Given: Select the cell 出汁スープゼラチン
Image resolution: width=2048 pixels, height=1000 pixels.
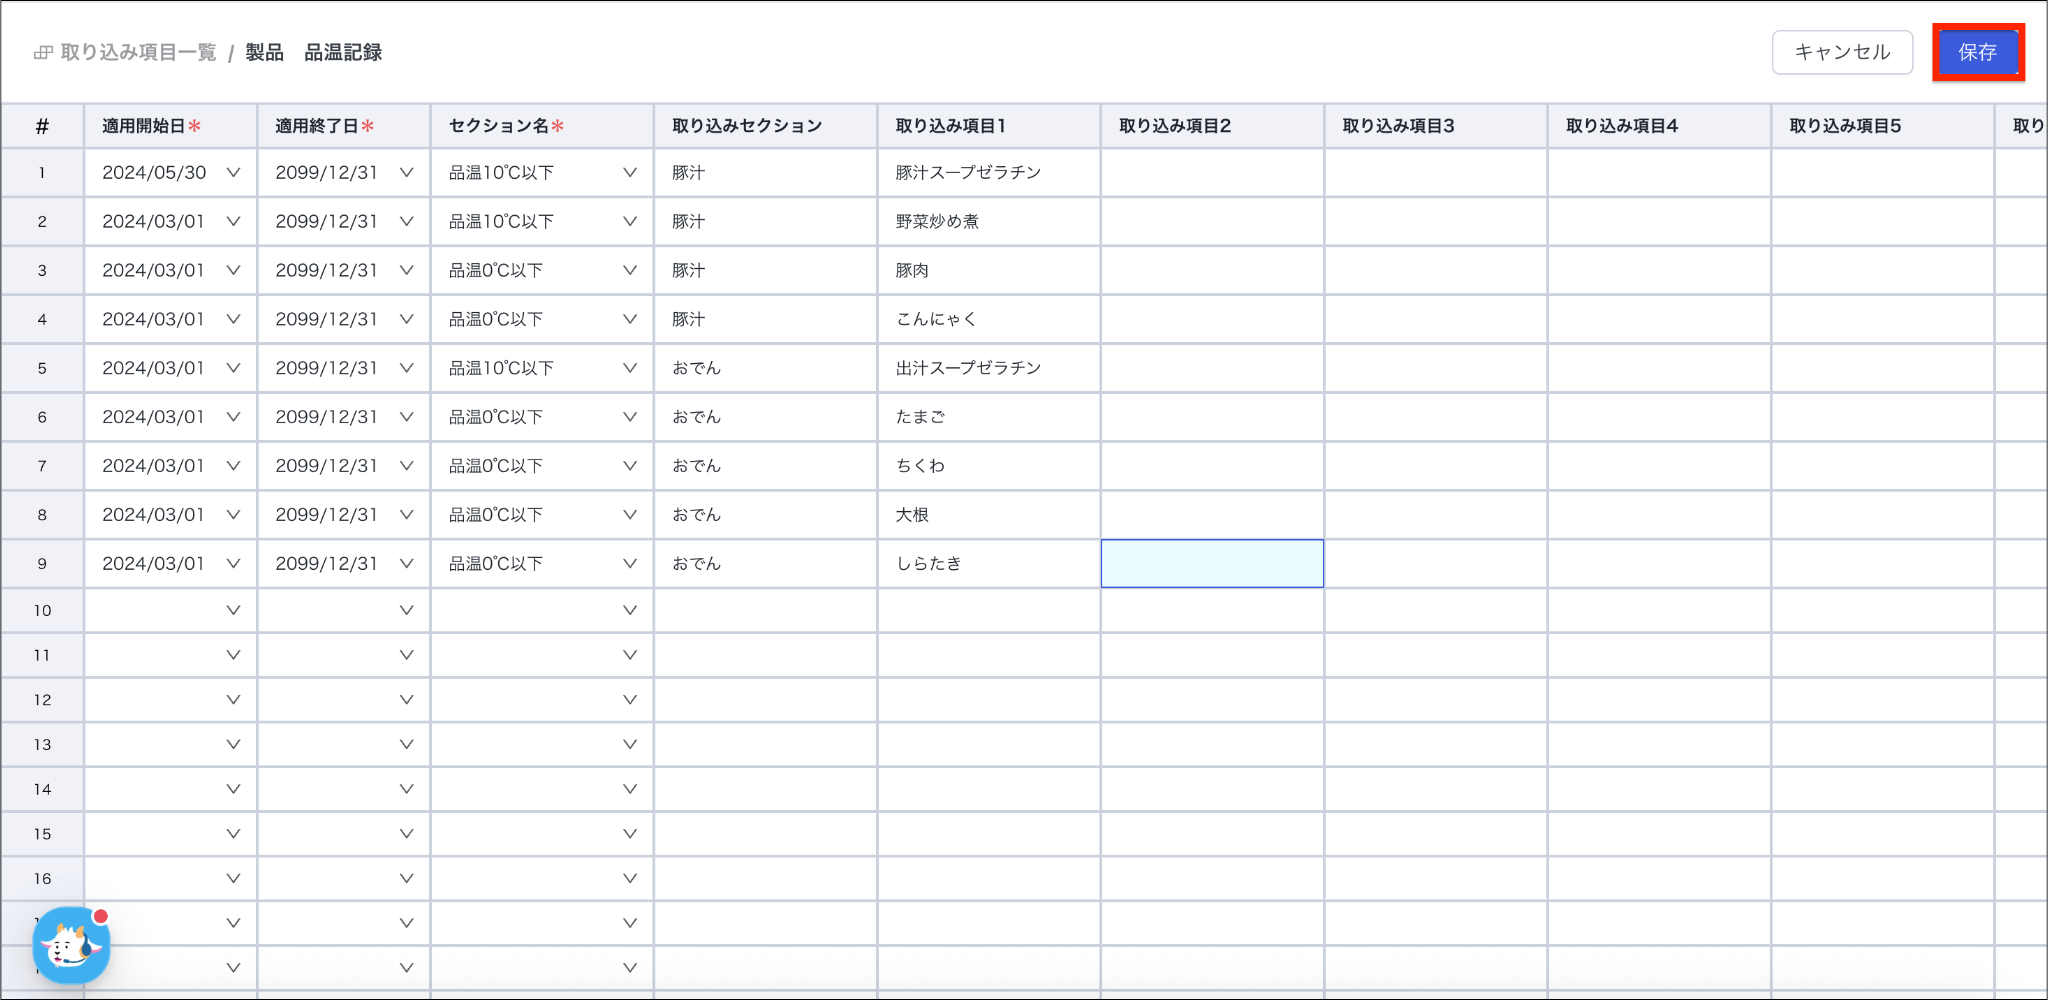Looking at the screenshot, I should coord(989,368).
